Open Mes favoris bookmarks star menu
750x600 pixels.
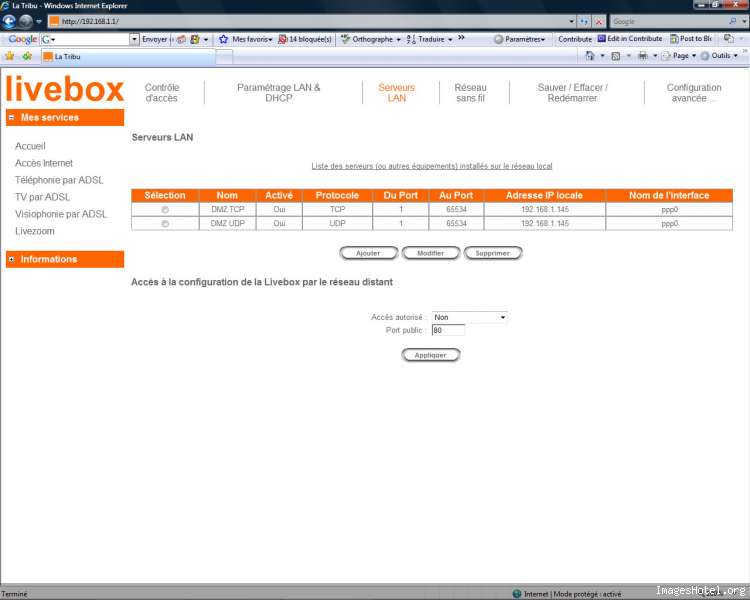(x=245, y=39)
